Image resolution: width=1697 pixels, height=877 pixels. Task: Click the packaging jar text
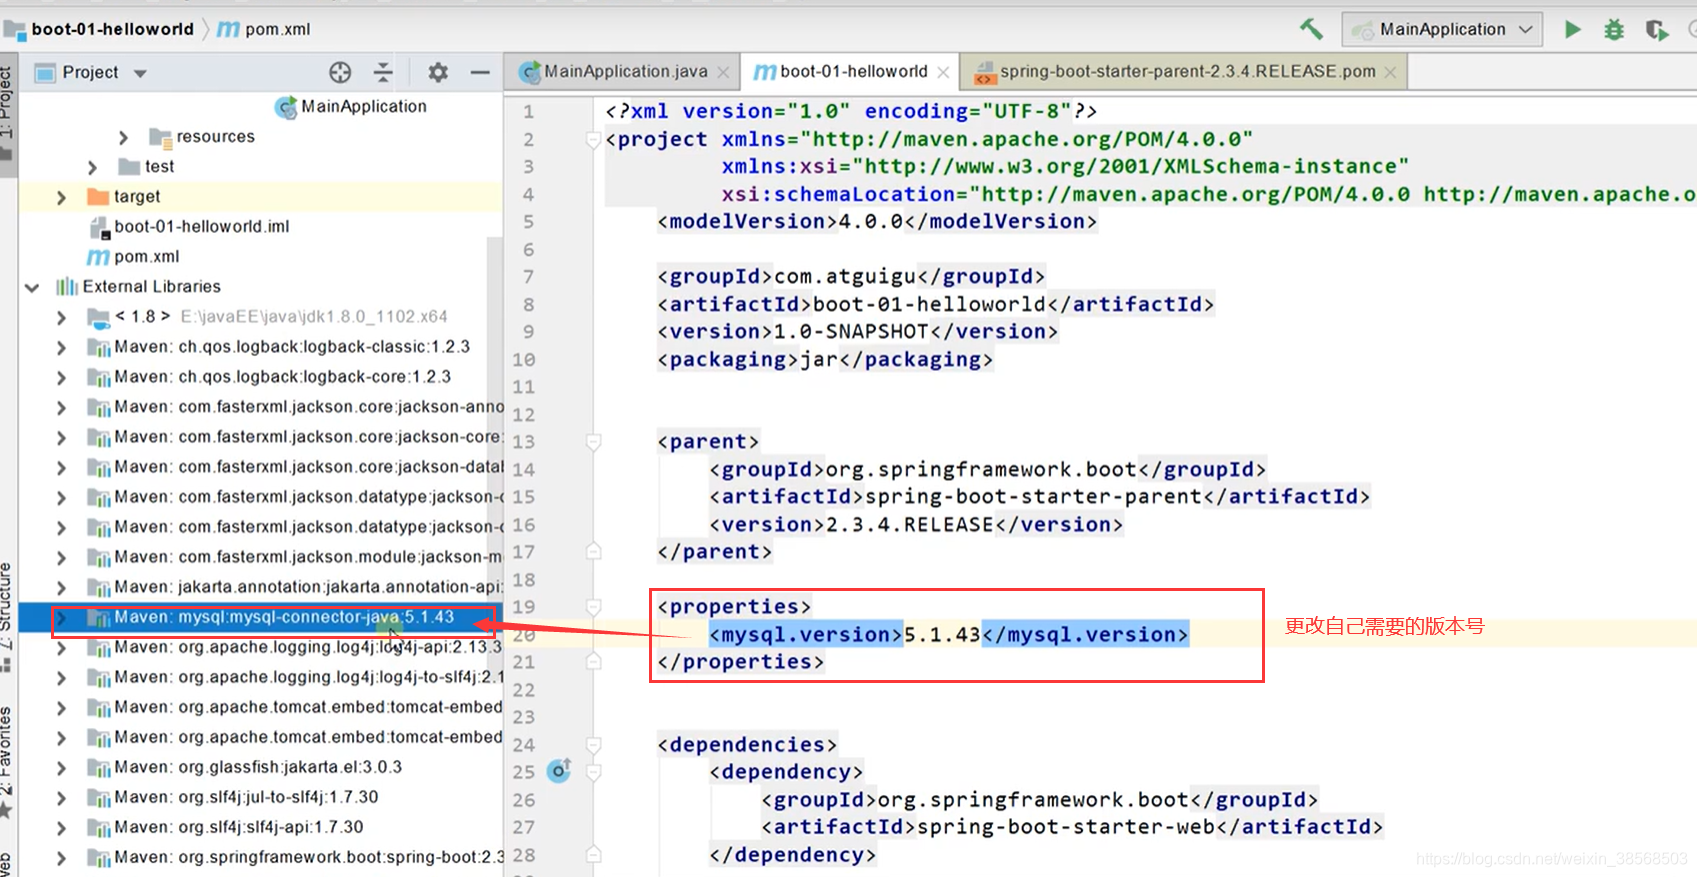tap(820, 359)
